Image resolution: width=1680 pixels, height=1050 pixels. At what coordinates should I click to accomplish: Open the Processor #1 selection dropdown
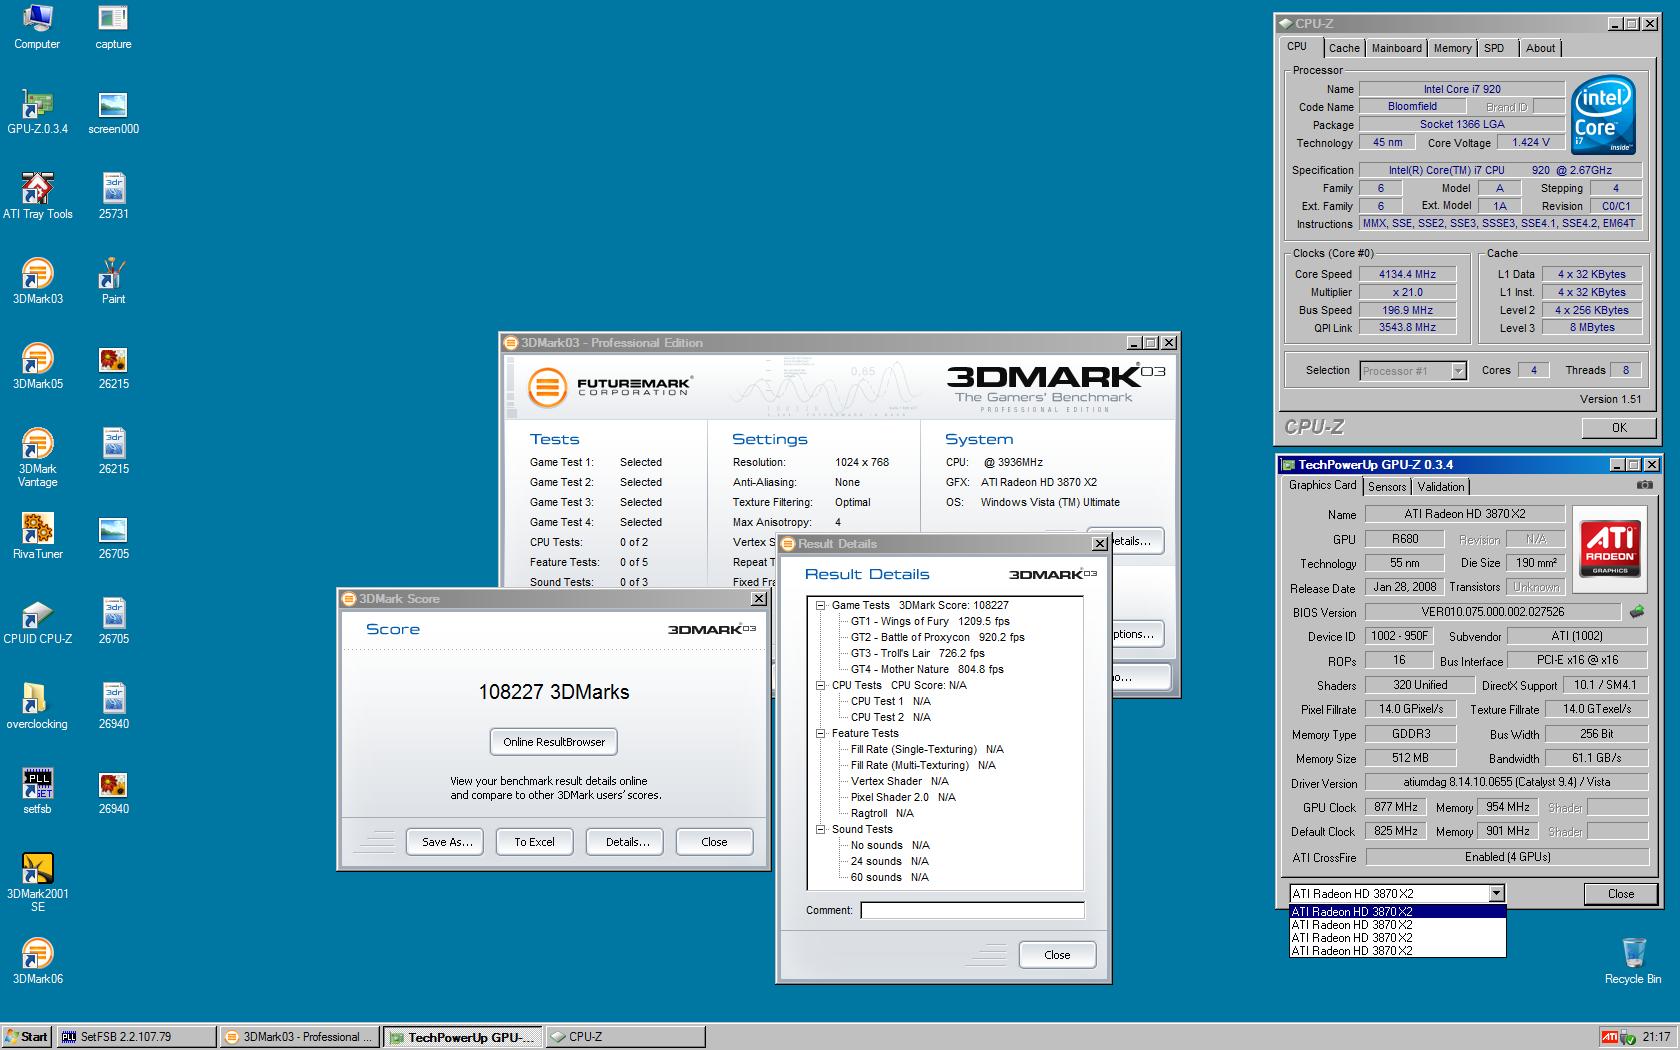(x=1412, y=371)
